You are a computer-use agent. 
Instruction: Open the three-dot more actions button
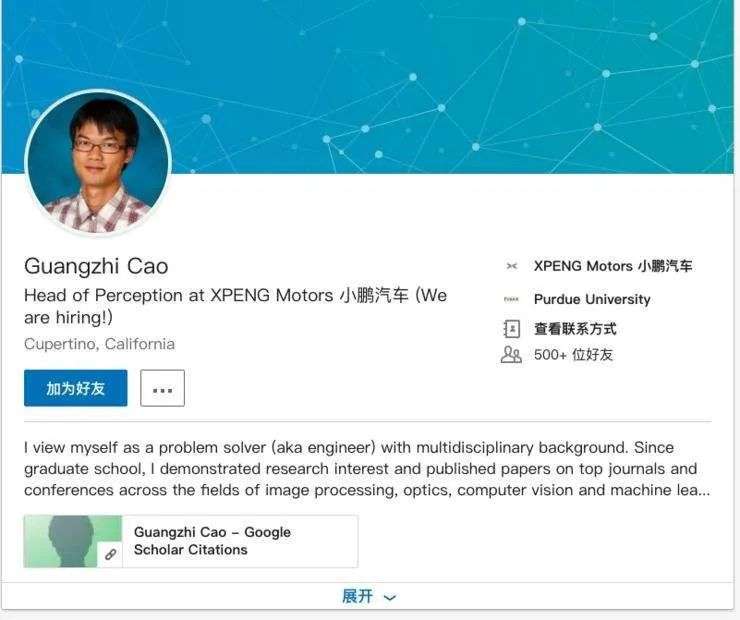pyautogui.click(x=162, y=388)
